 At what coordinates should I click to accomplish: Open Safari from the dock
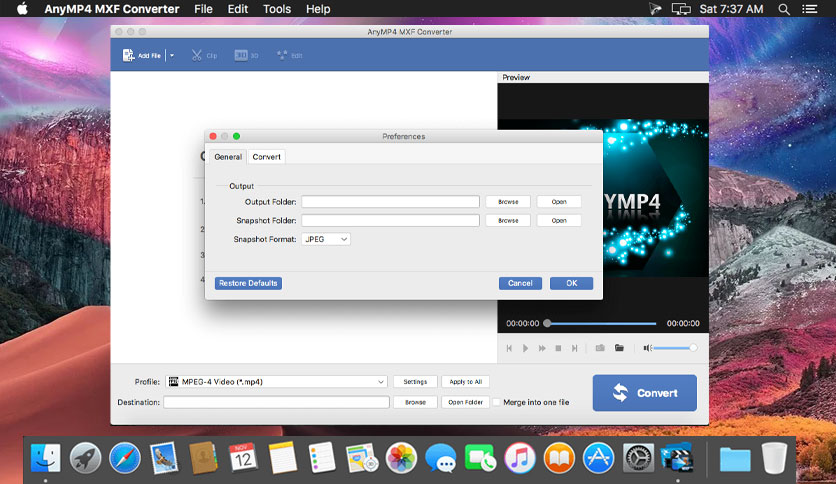click(125, 458)
